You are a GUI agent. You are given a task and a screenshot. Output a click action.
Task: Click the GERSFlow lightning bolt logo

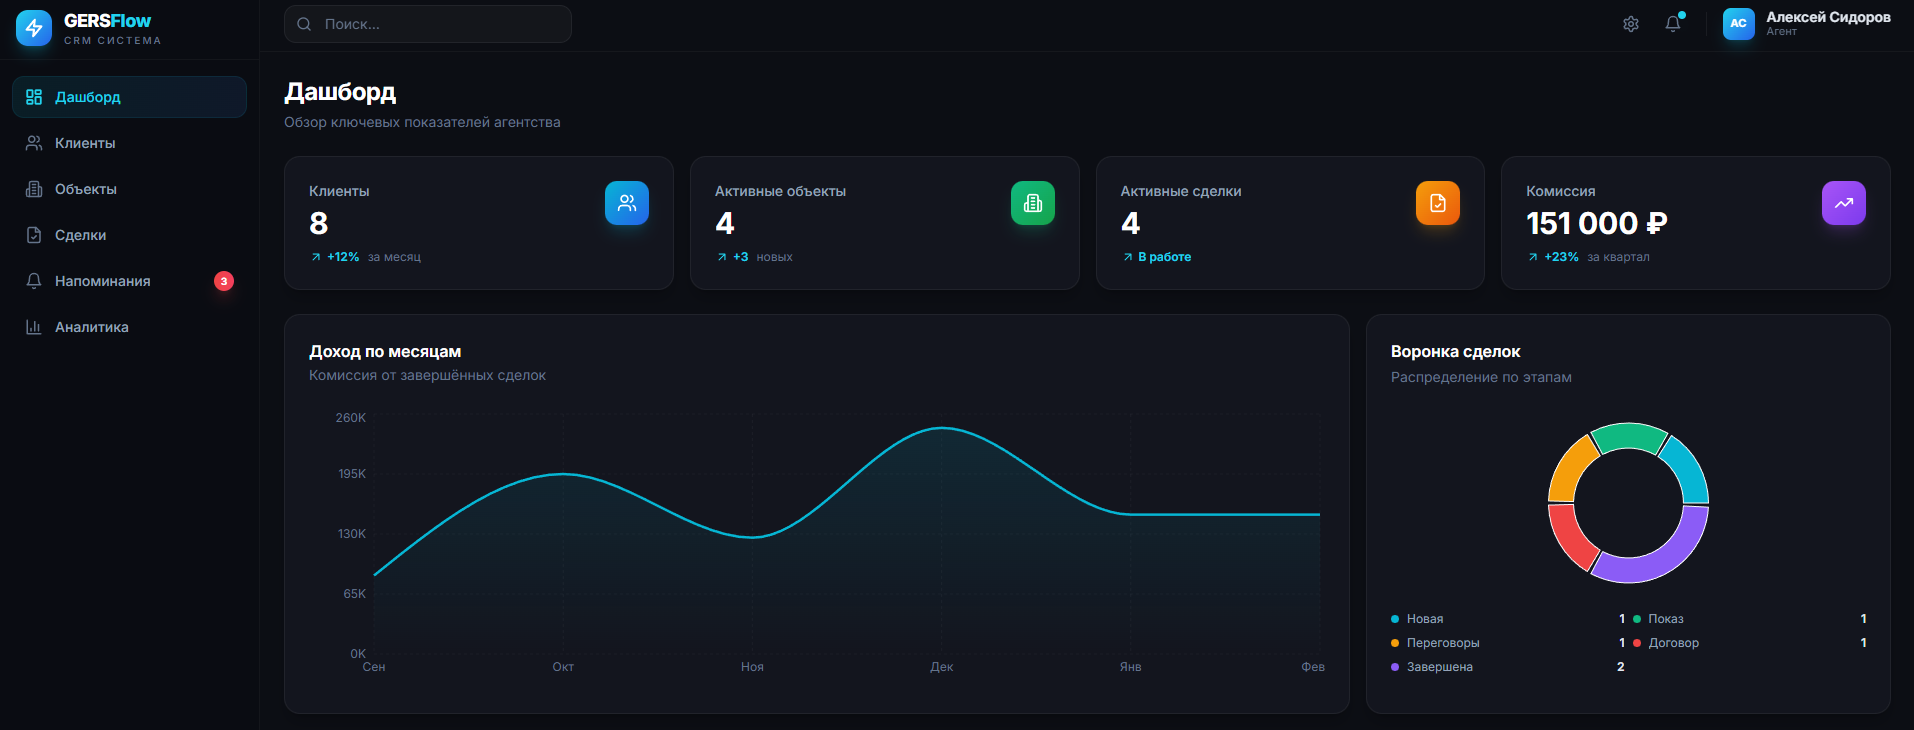click(x=34, y=28)
